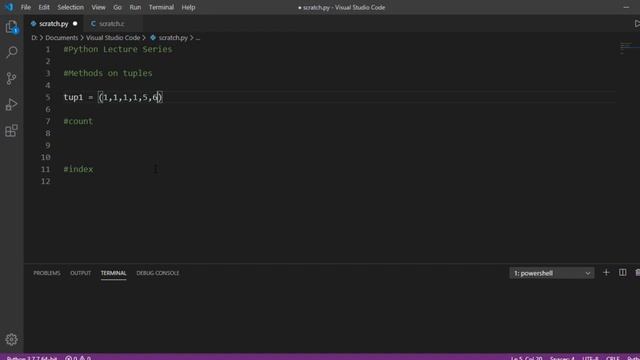Open the Terminal menu

coord(161,7)
